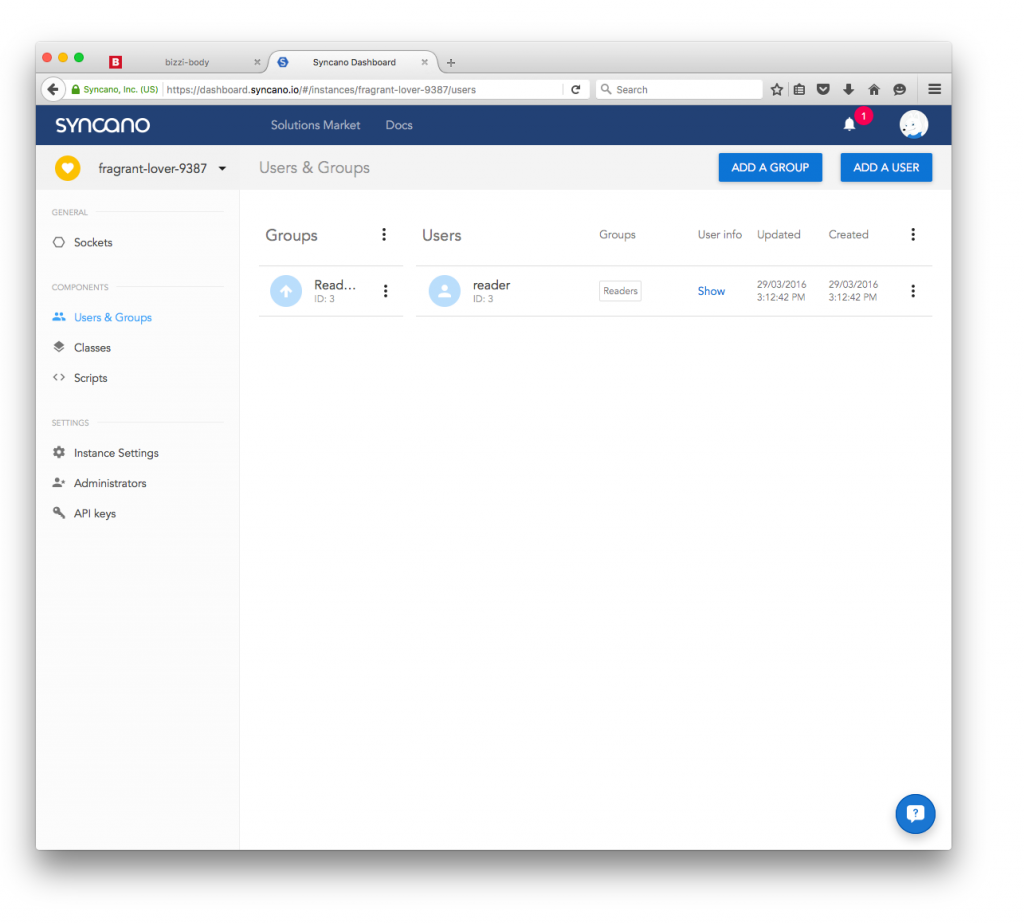Close the Syncano Dashboard tab

424,62
